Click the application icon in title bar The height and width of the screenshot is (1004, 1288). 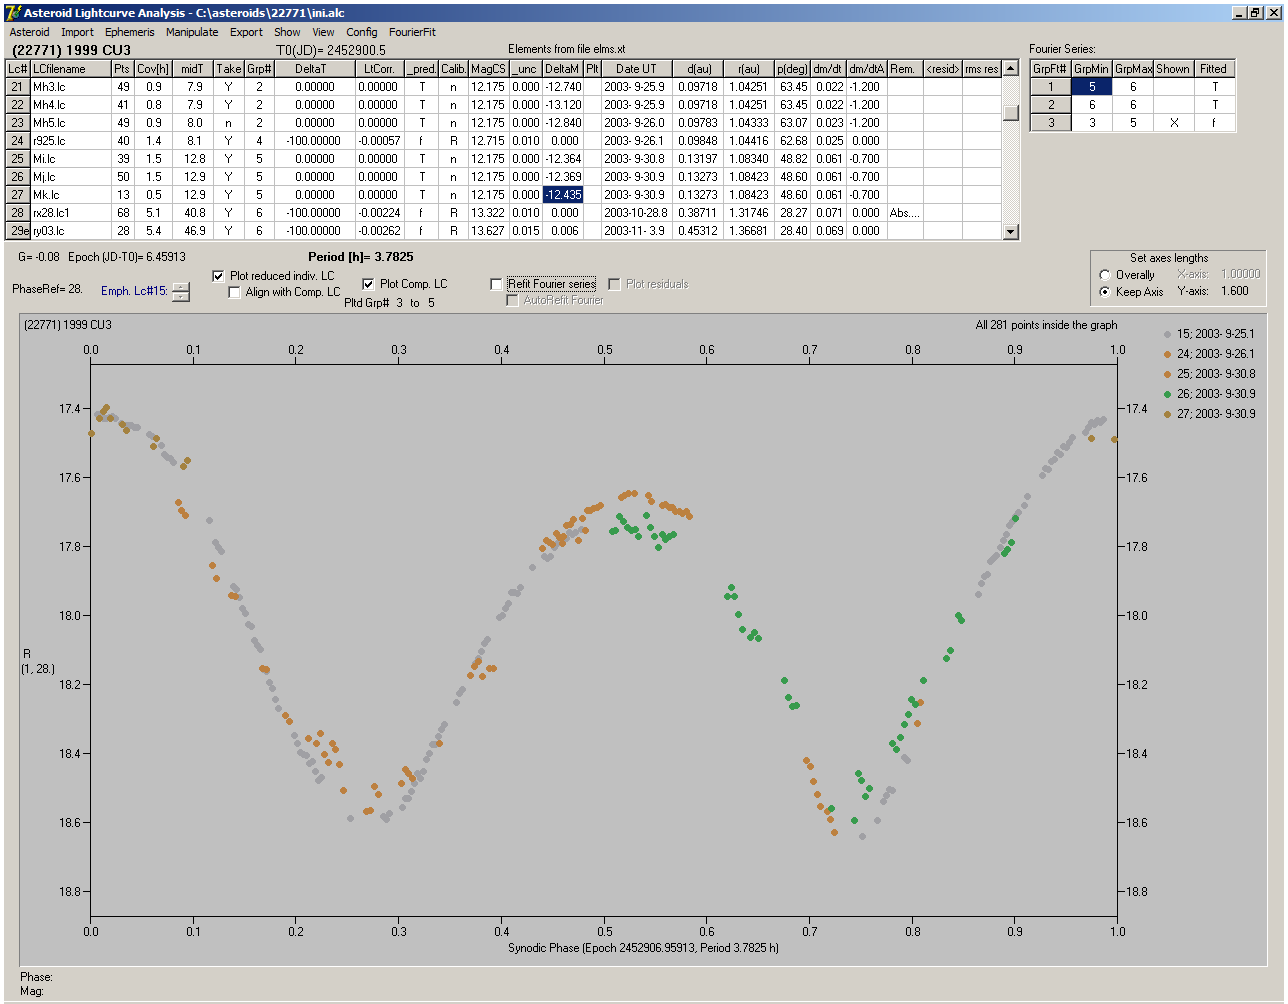tap(13, 12)
